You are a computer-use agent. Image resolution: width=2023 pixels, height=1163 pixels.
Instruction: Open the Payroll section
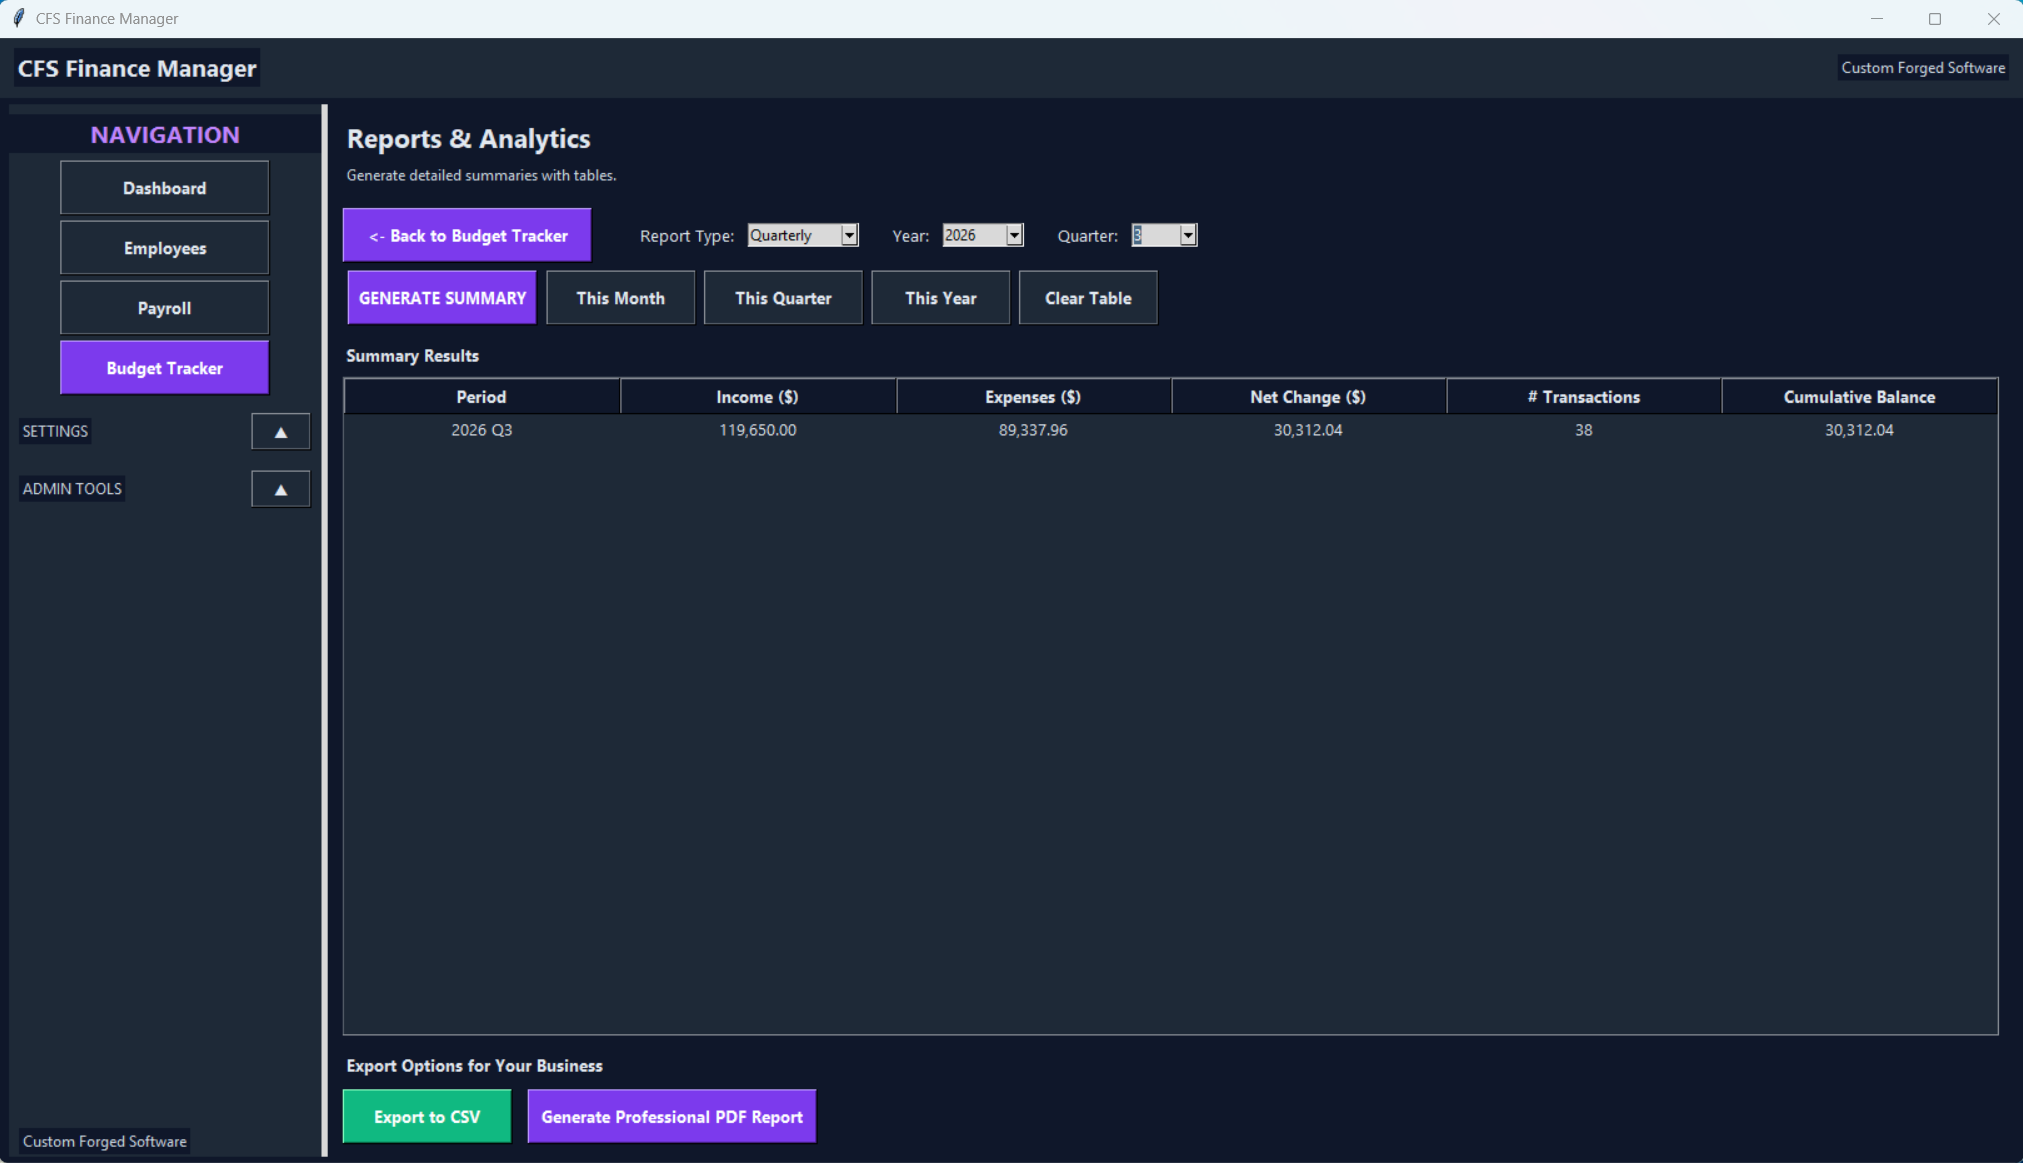point(164,308)
